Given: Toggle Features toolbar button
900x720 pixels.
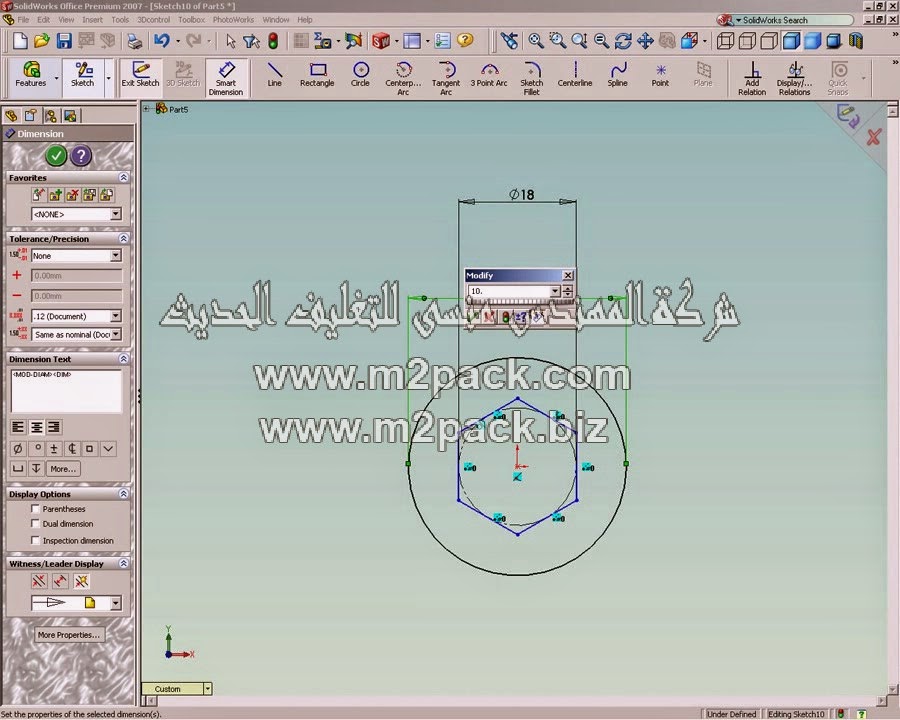Looking at the screenshot, I should coord(31,75).
